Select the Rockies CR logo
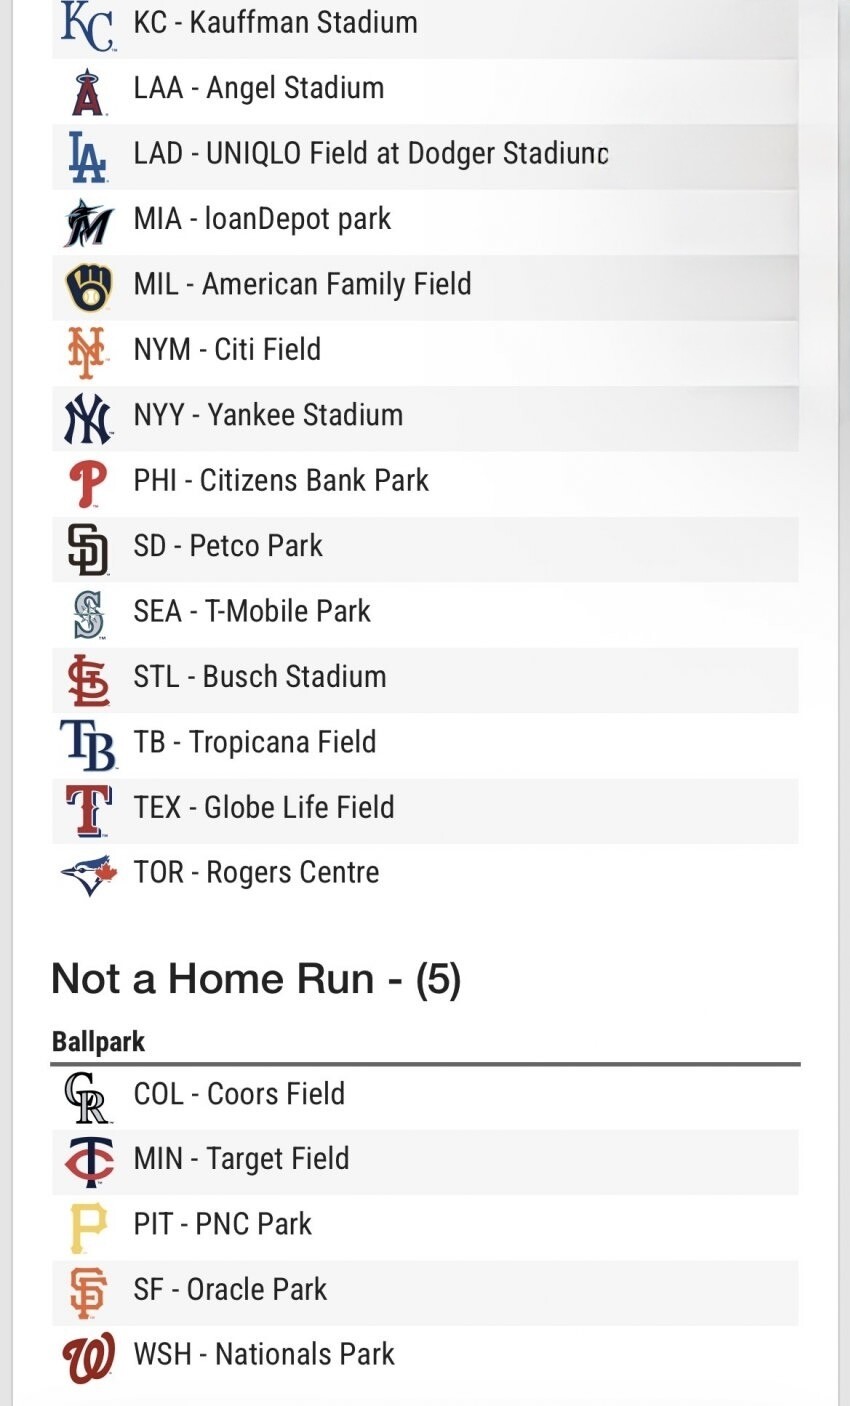The image size is (850, 1406). click(x=88, y=1096)
